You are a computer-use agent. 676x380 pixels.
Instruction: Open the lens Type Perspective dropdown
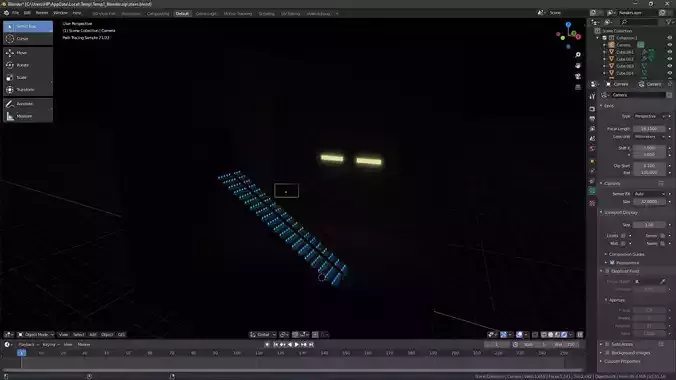coord(651,116)
